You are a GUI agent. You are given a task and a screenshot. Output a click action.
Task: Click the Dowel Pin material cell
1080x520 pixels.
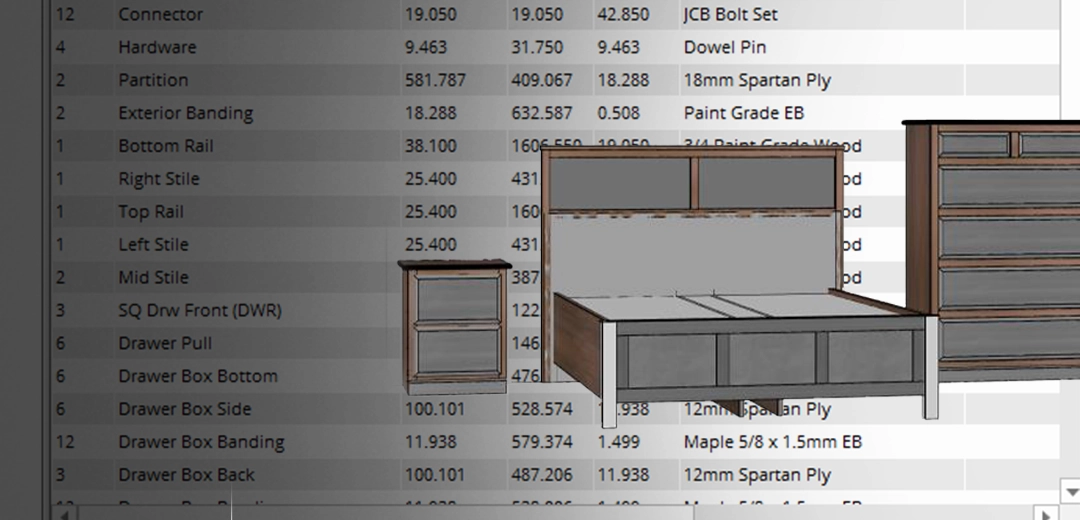coord(725,48)
